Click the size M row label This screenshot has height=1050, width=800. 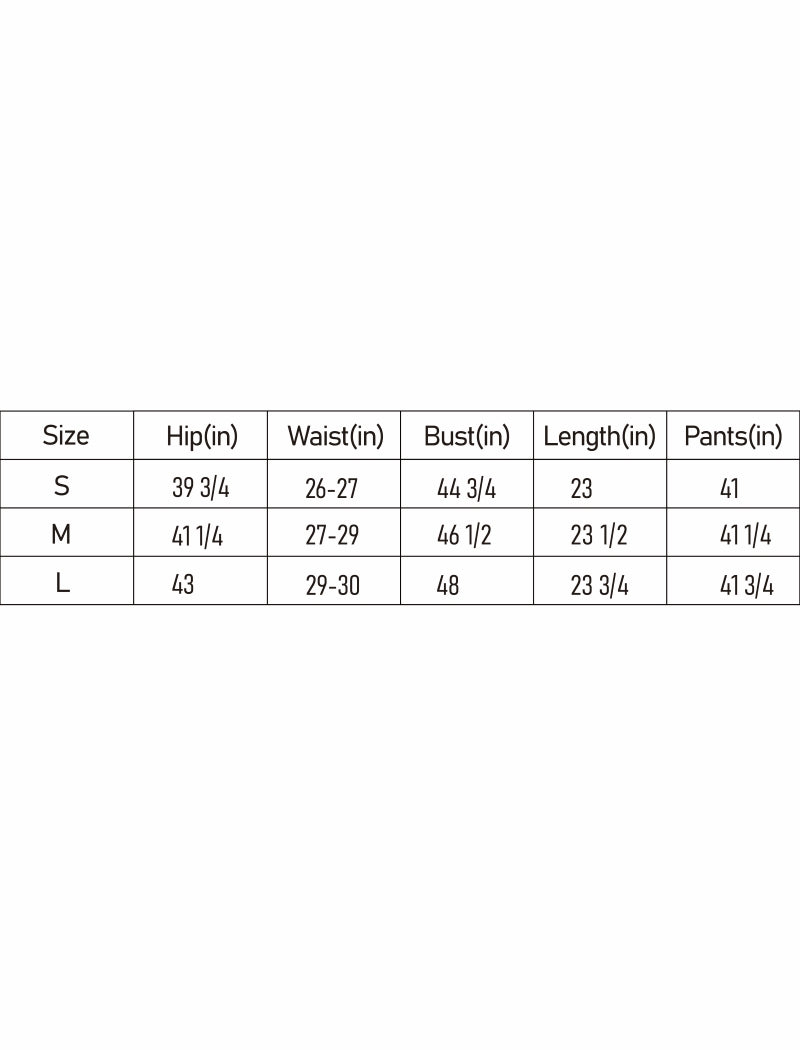61,535
